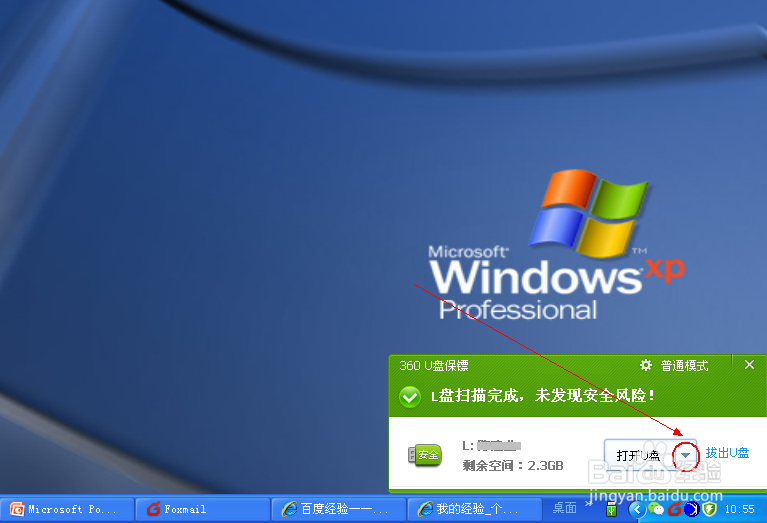
Task: Click the Foxmail icon on taskbar button
Action: (x=154, y=509)
